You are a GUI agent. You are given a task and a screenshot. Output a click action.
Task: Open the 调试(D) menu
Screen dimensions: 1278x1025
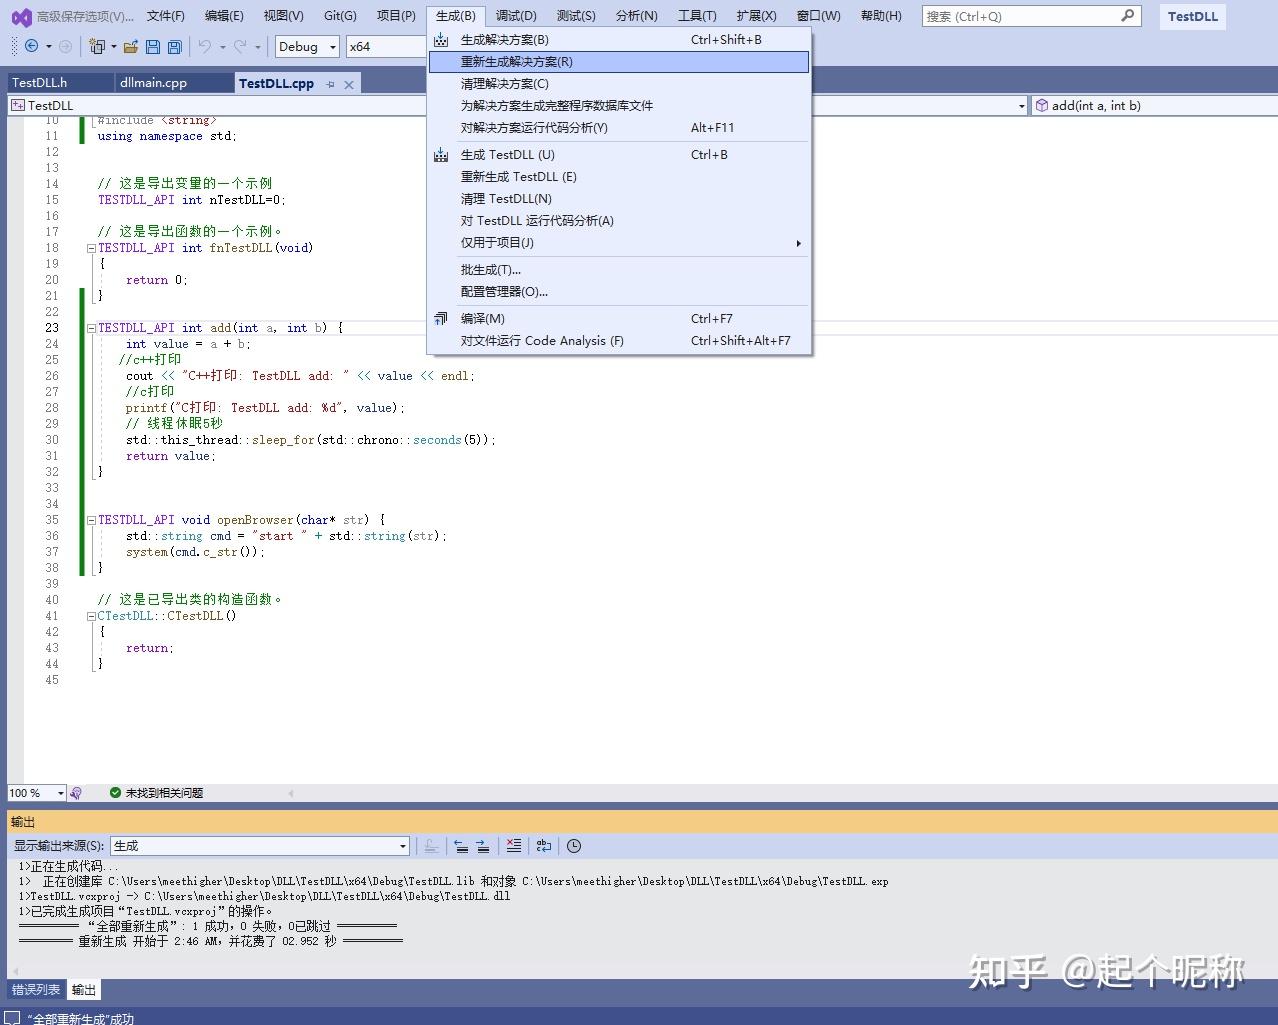tap(516, 16)
